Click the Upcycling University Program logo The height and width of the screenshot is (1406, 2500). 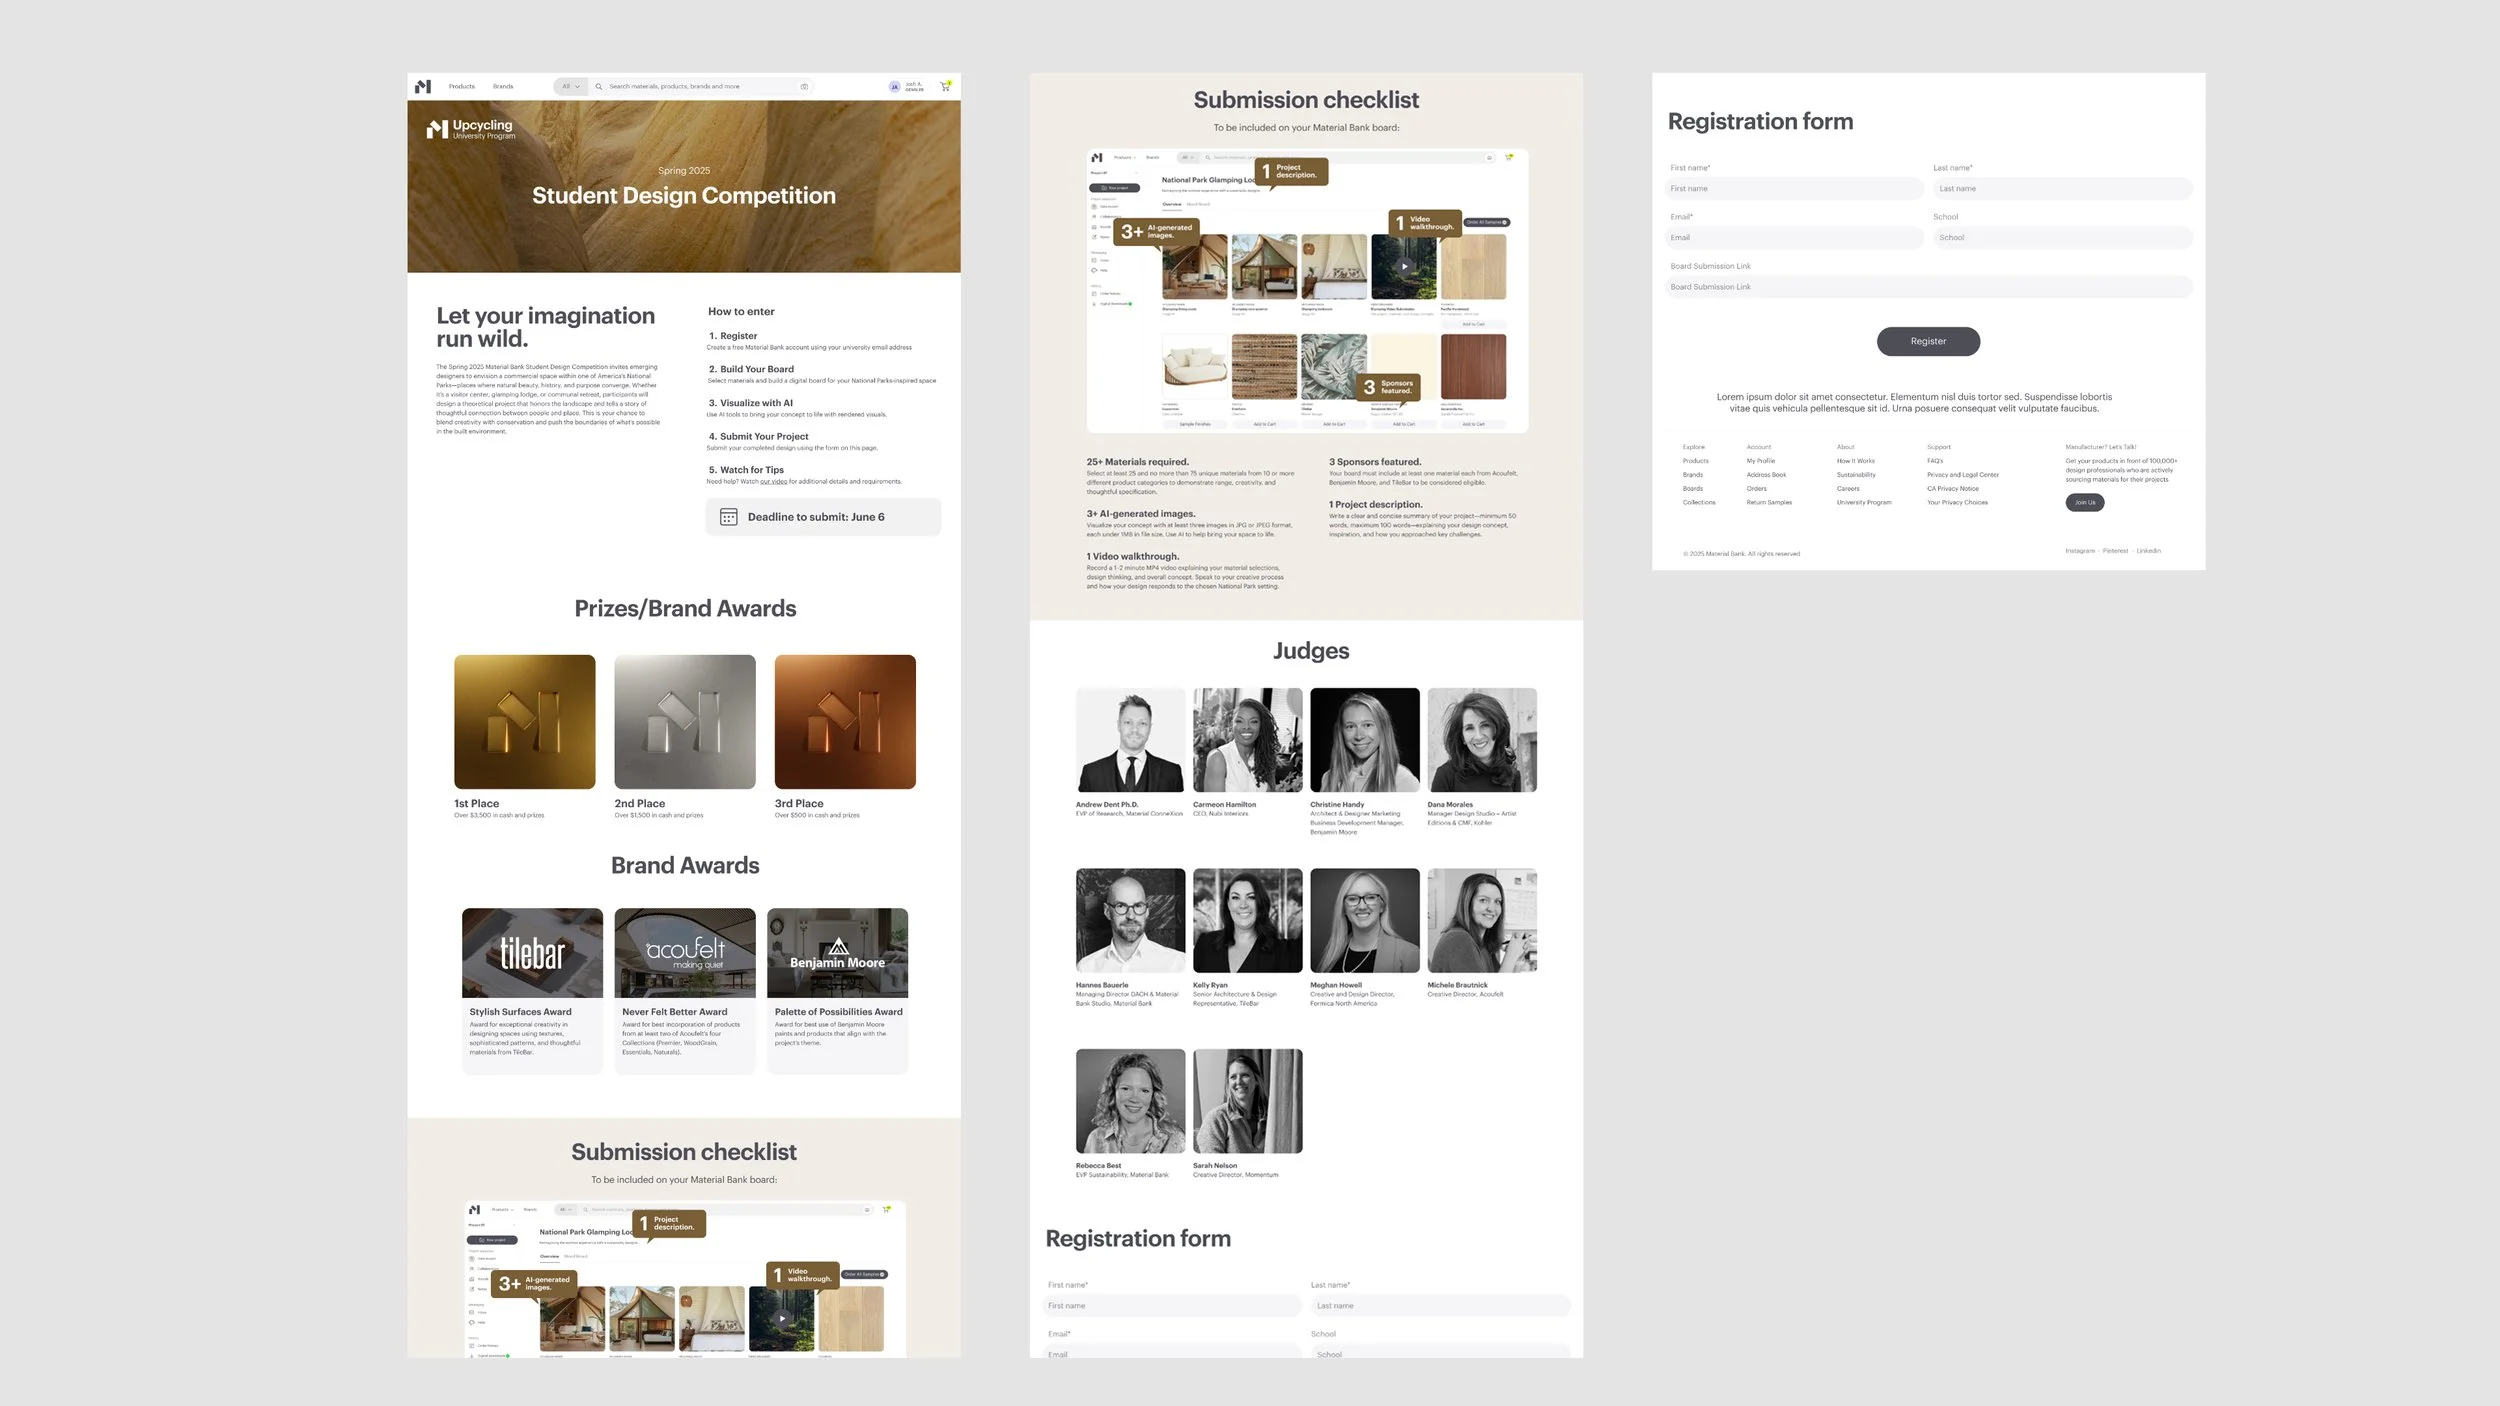pyautogui.click(x=471, y=129)
